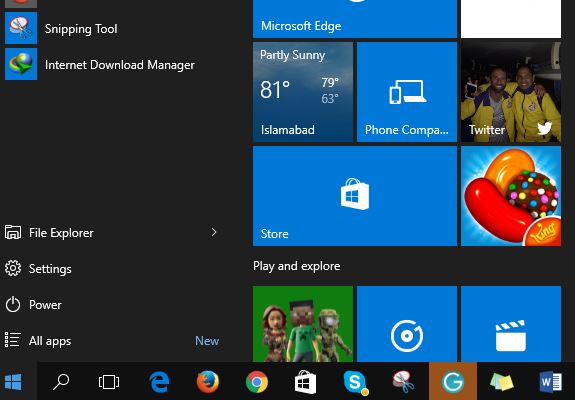575x400 pixels.
Task: Open Task View from the taskbar
Action: coord(109,382)
